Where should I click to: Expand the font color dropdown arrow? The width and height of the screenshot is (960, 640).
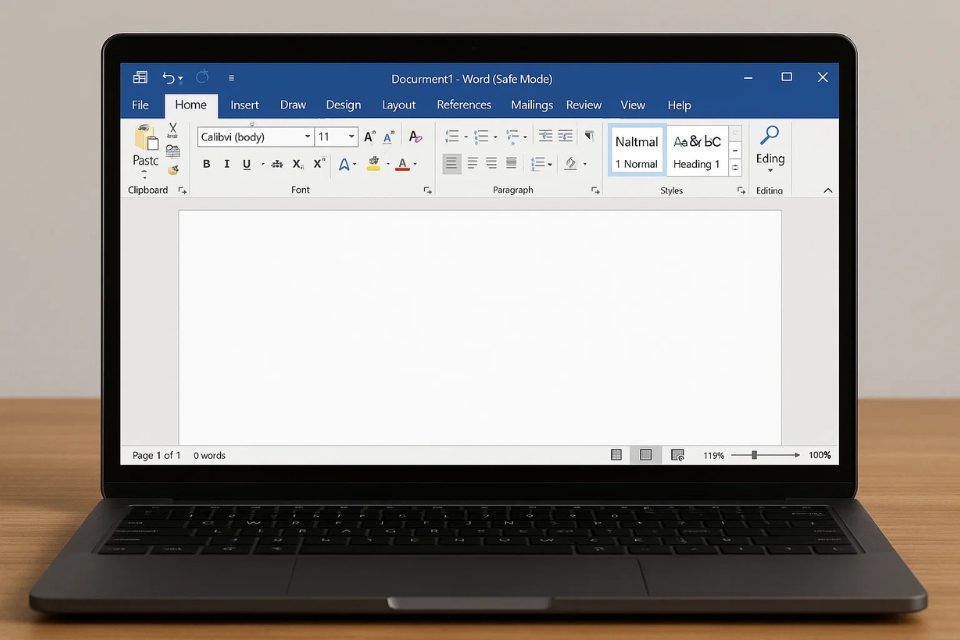[x=414, y=163]
